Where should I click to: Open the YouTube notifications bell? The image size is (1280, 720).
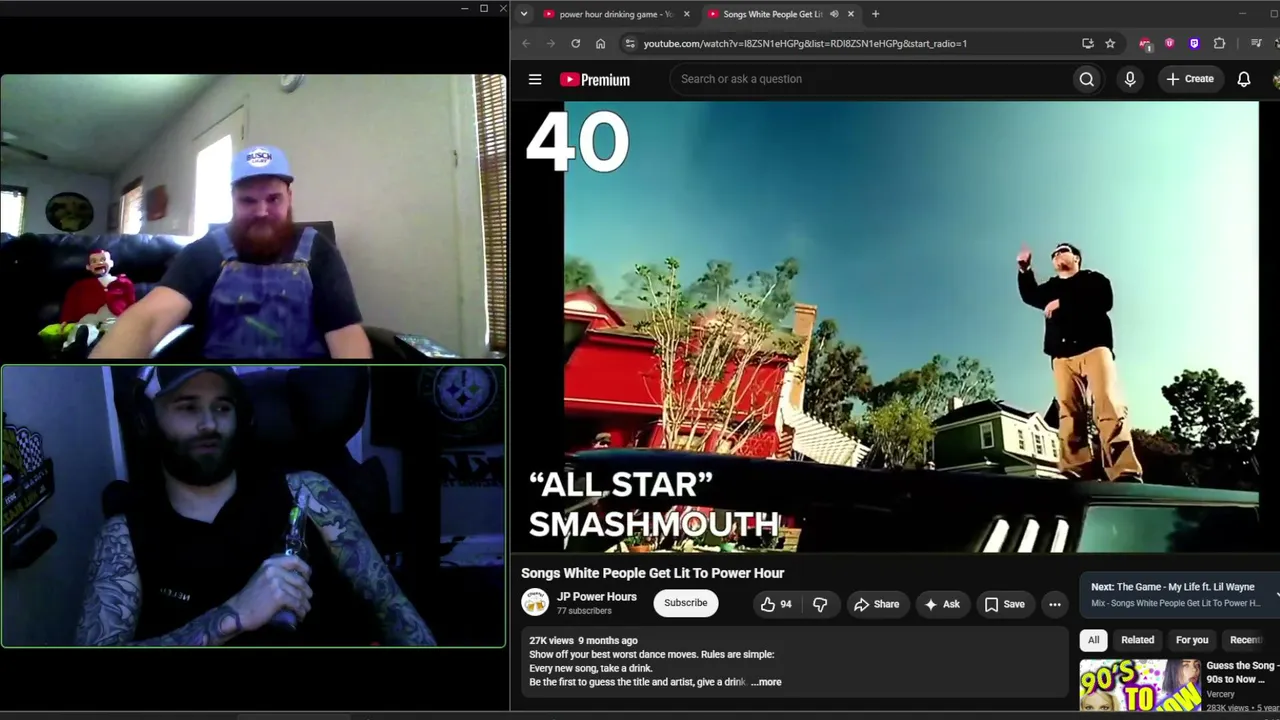coord(1244,79)
